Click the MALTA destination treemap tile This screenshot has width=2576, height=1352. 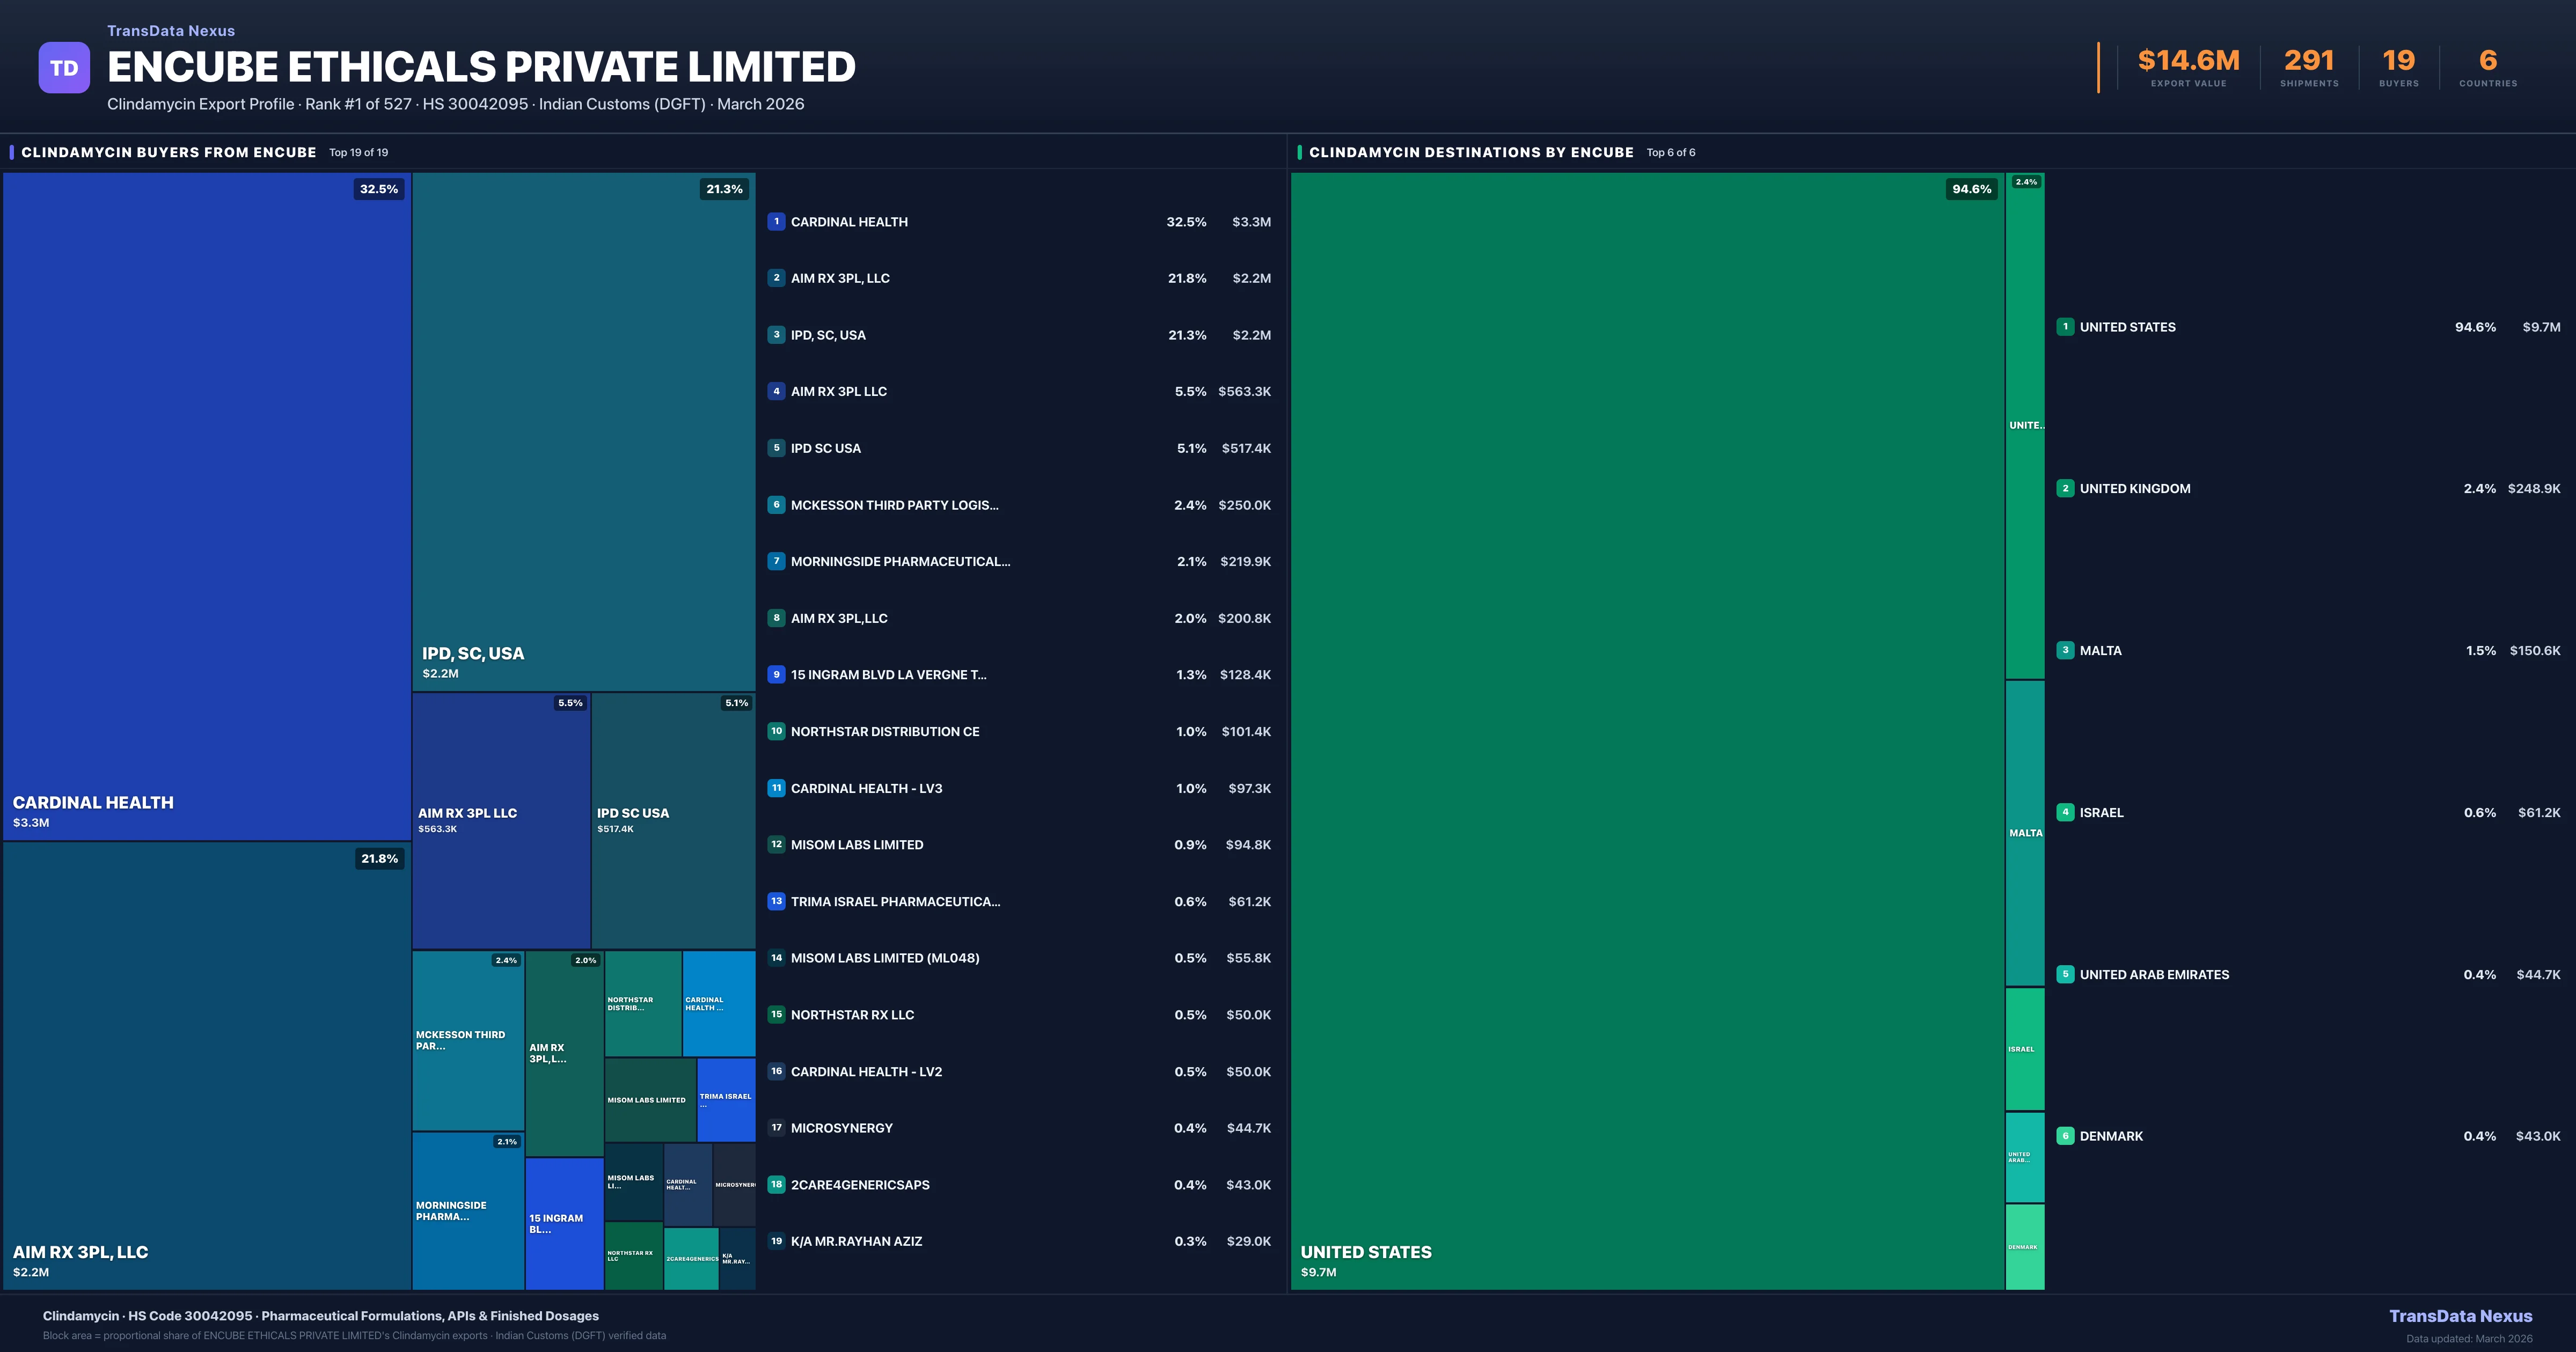2025,832
